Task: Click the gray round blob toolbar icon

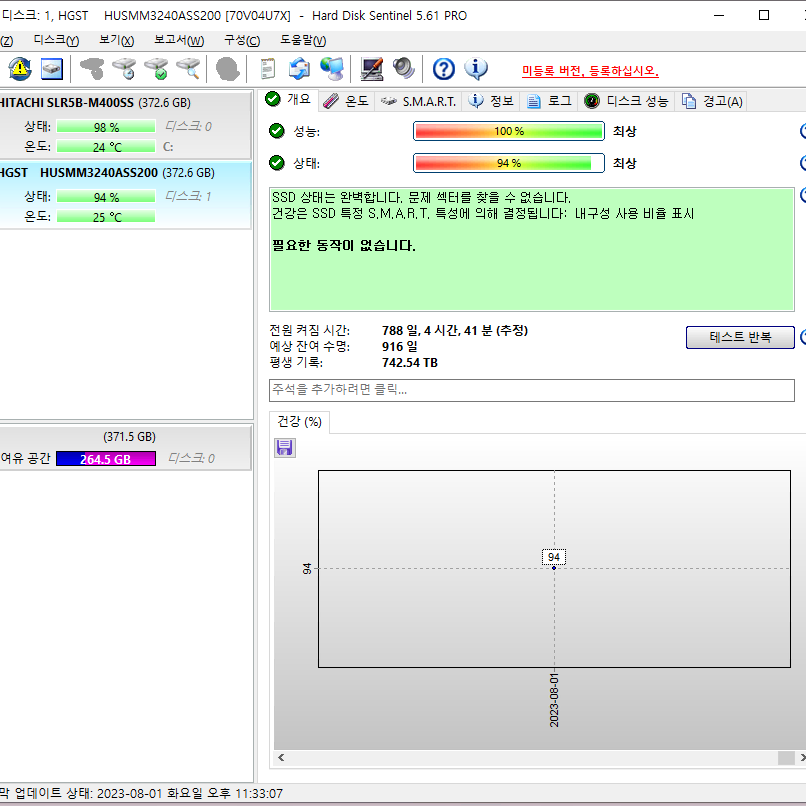Action: 227,69
